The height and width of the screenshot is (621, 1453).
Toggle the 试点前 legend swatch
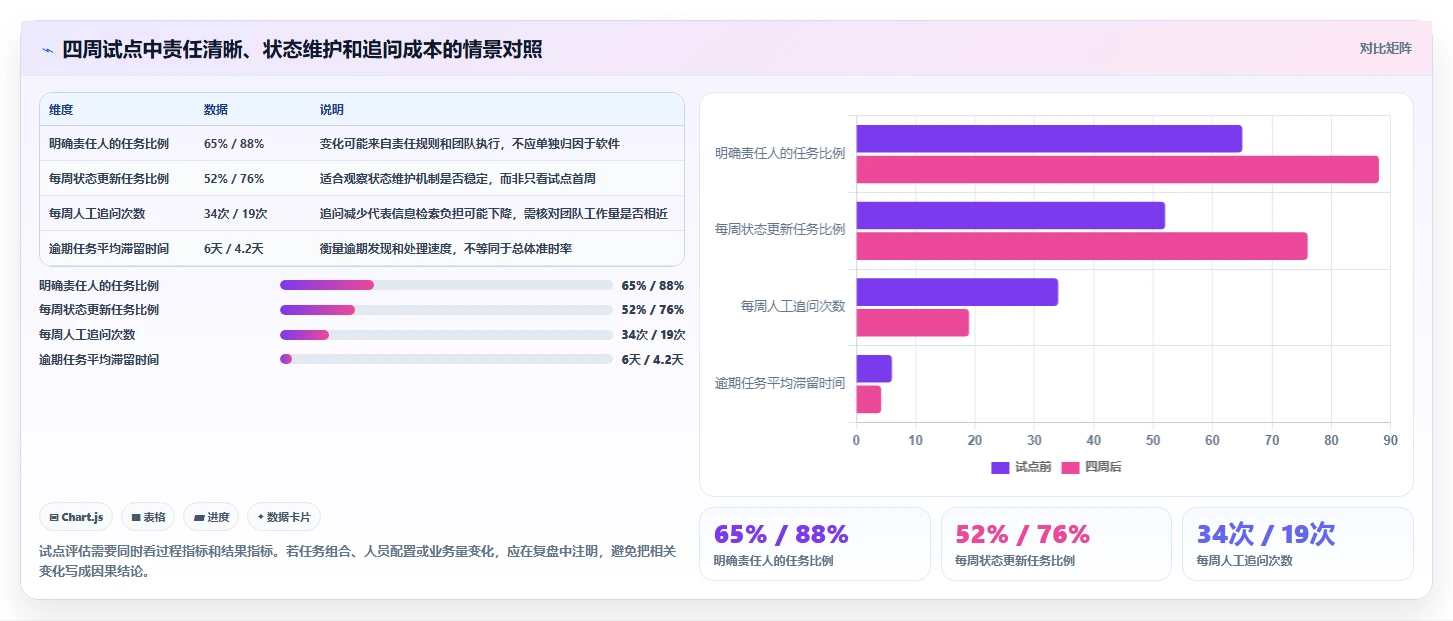point(1000,467)
